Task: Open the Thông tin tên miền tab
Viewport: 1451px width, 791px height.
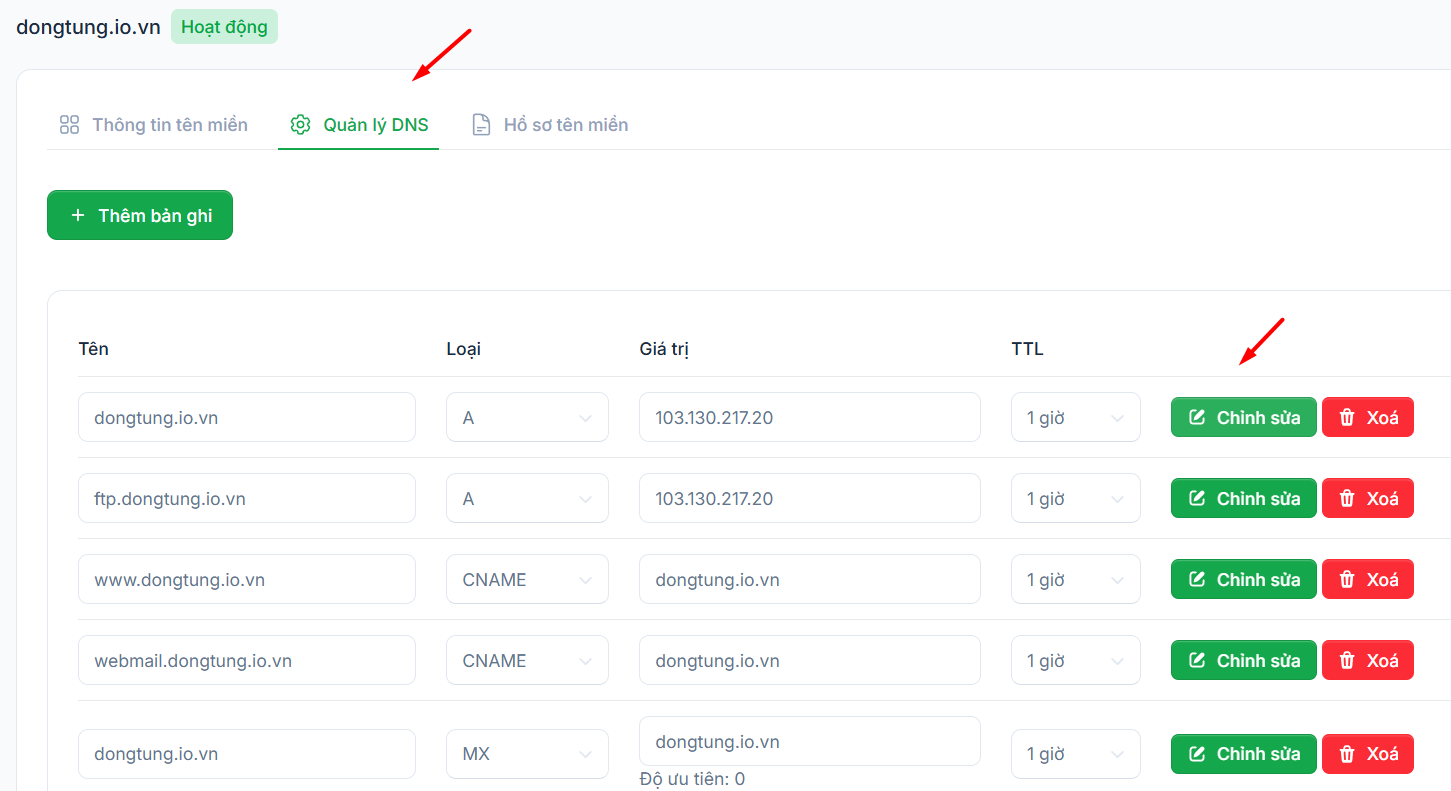Action: coord(153,125)
